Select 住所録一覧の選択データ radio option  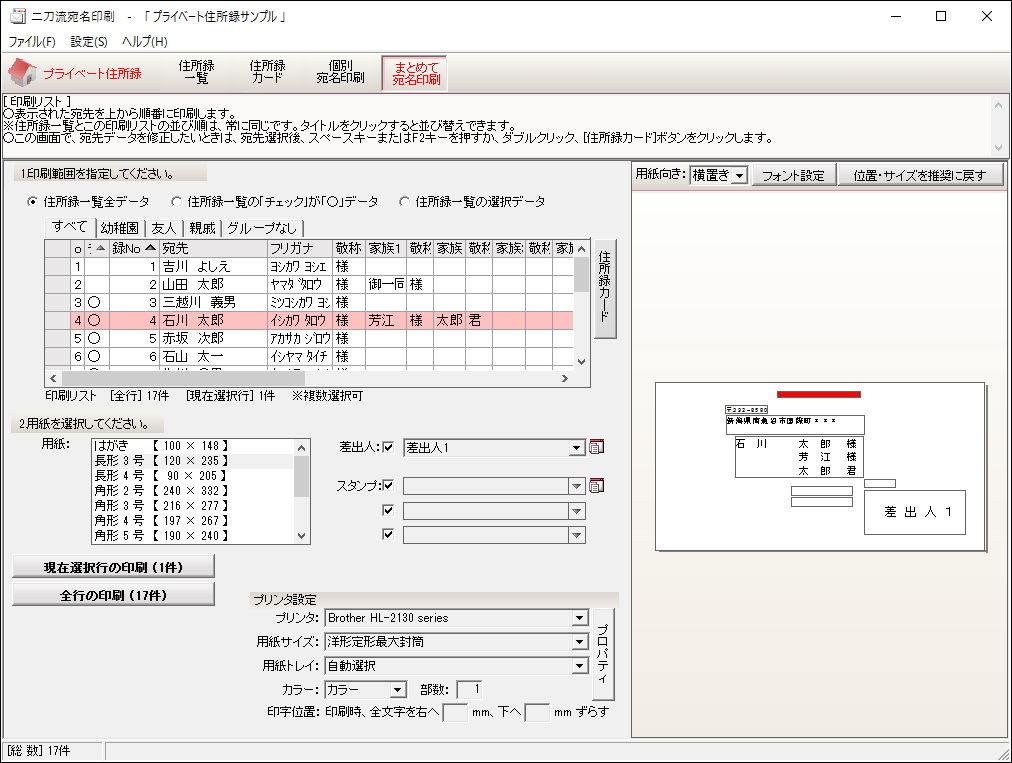coord(404,202)
